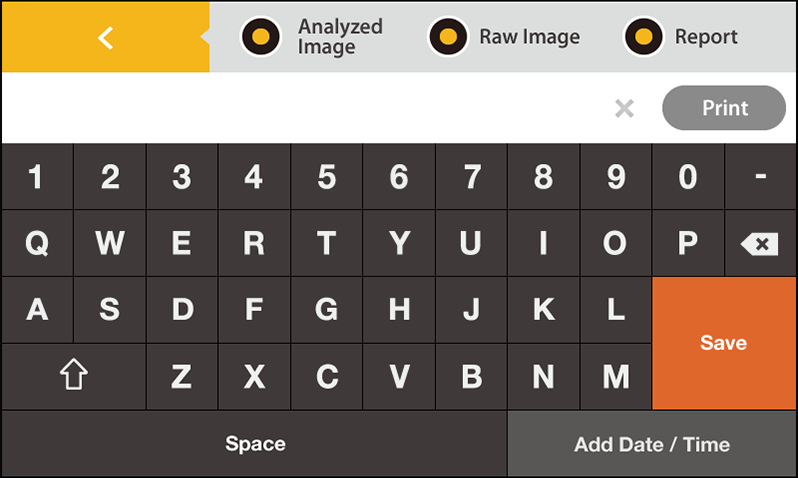
Task: Tap the letter M key
Action: coord(616,377)
